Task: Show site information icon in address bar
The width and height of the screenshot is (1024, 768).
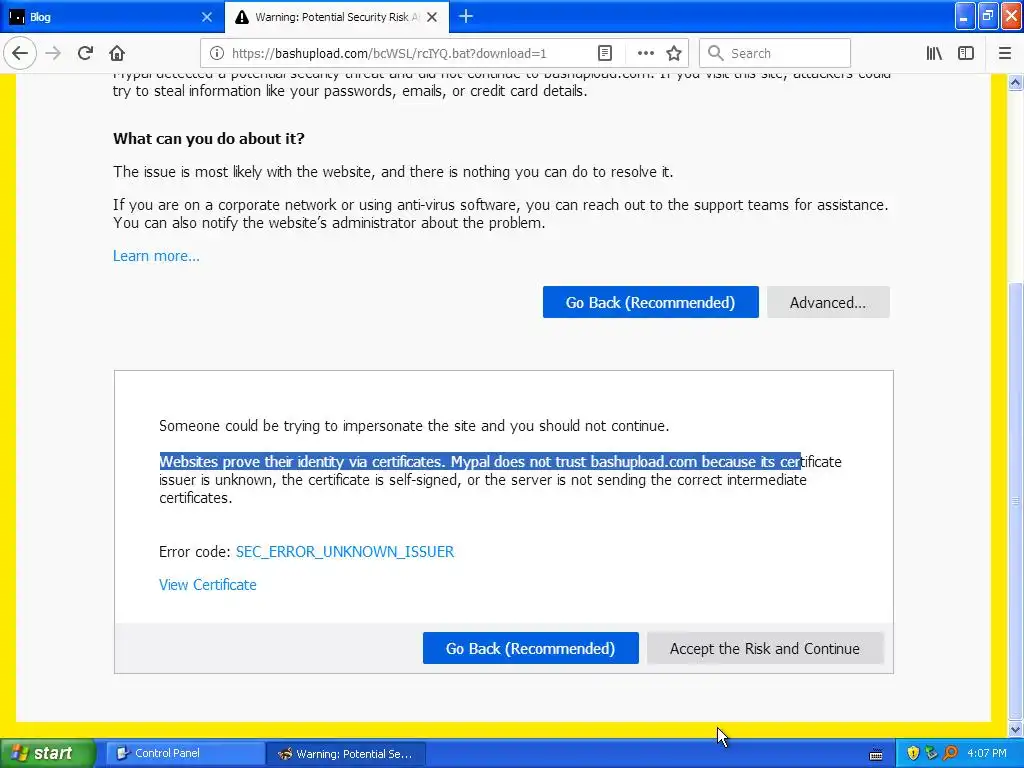Action: pos(217,54)
